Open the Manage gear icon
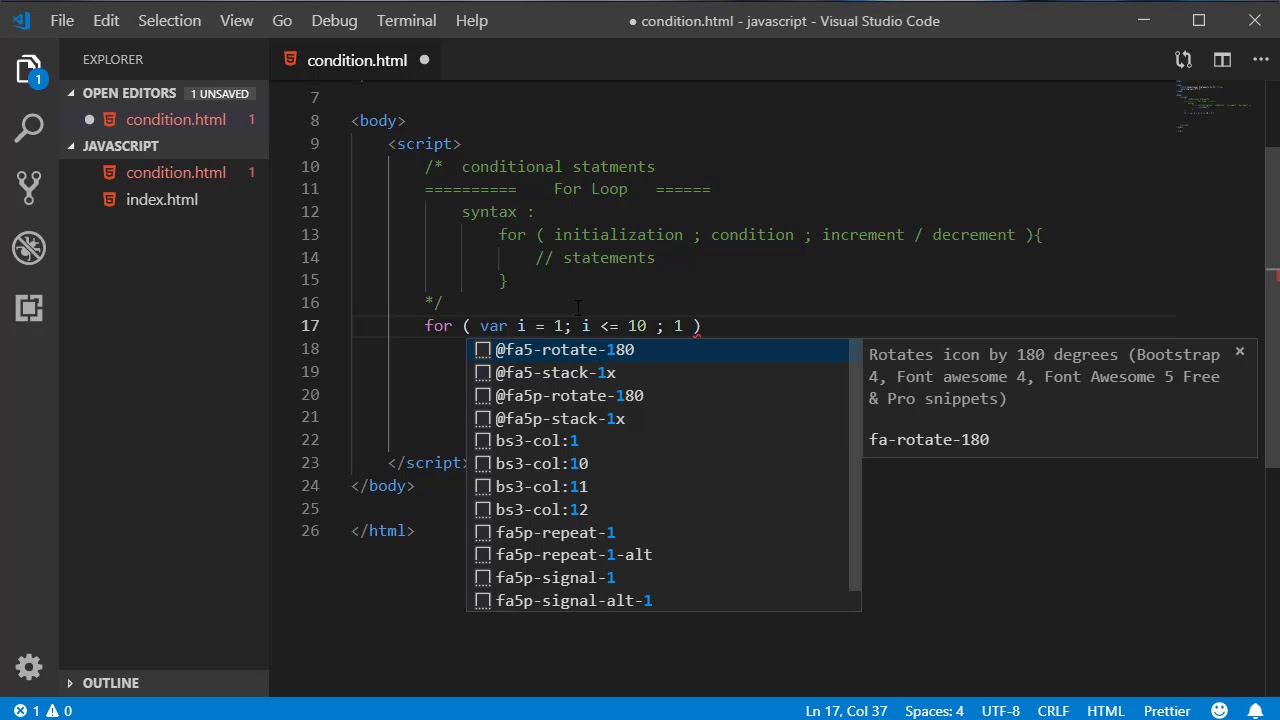Viewport: 1280px width, 720px height. (x=29, y=667)
